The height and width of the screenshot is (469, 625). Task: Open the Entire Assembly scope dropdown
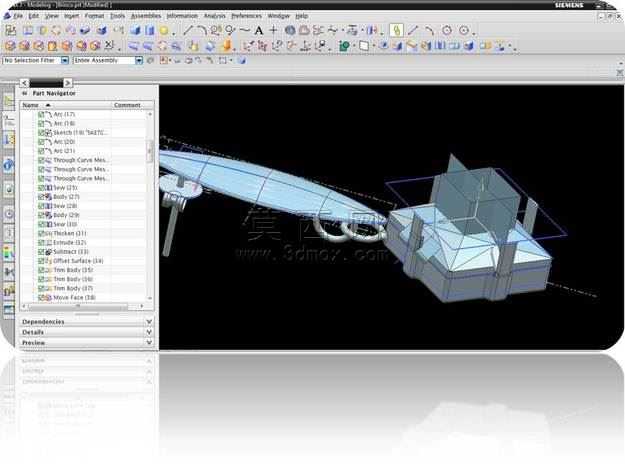139,60
